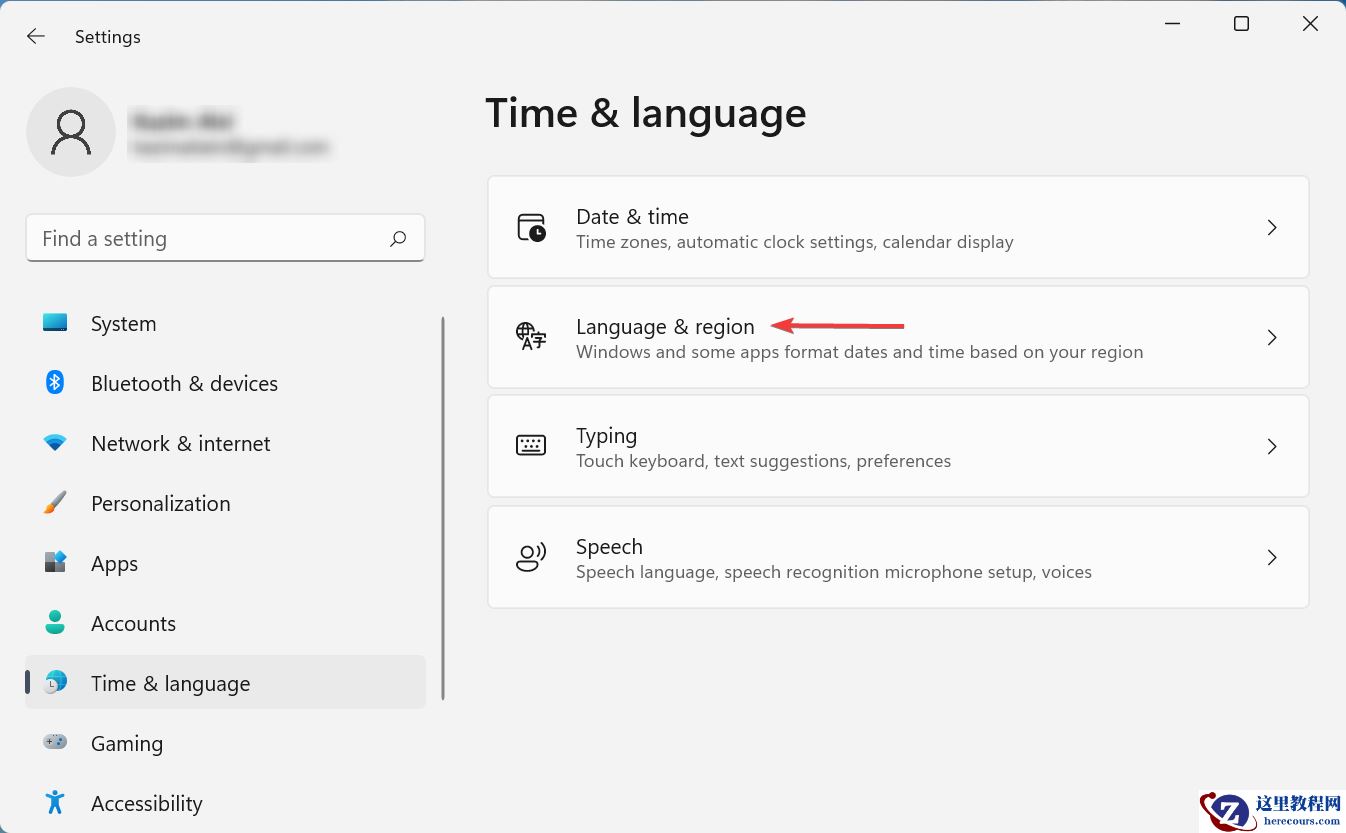Open Gaming category

(x=225, y=743)
